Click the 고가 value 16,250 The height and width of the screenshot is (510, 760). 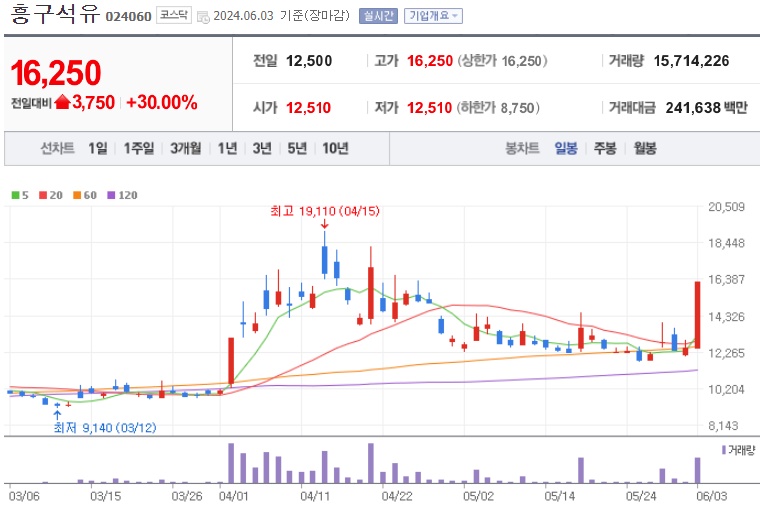pos(430,61)
